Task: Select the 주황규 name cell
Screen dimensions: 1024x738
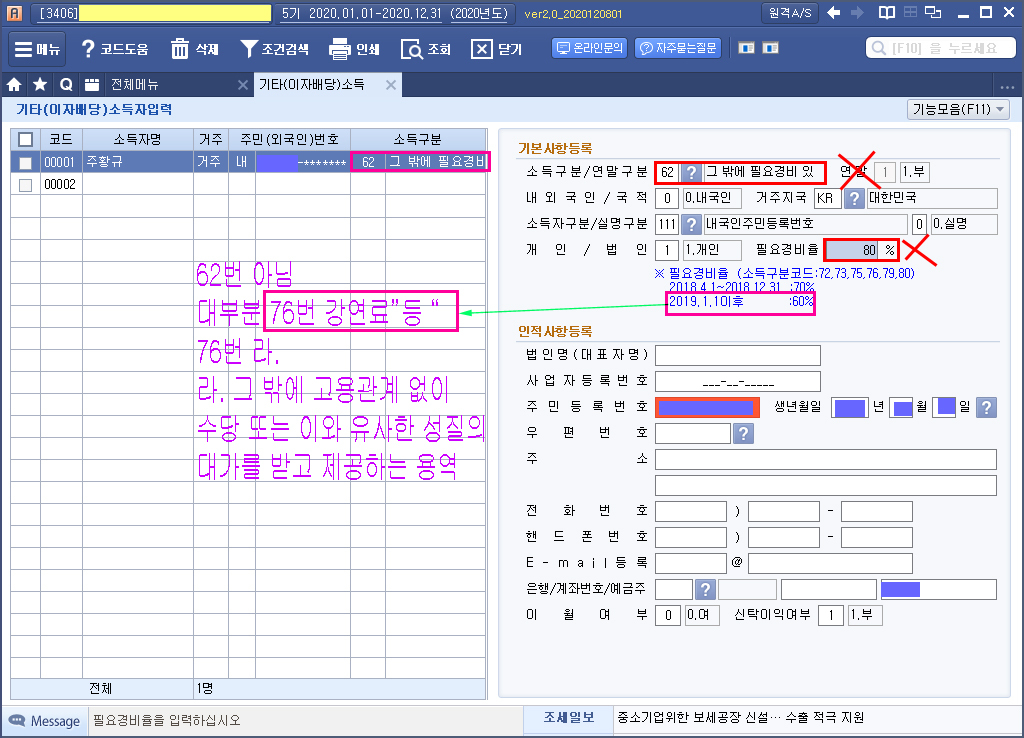Action: pyautogui.click(x=137, y=162)
